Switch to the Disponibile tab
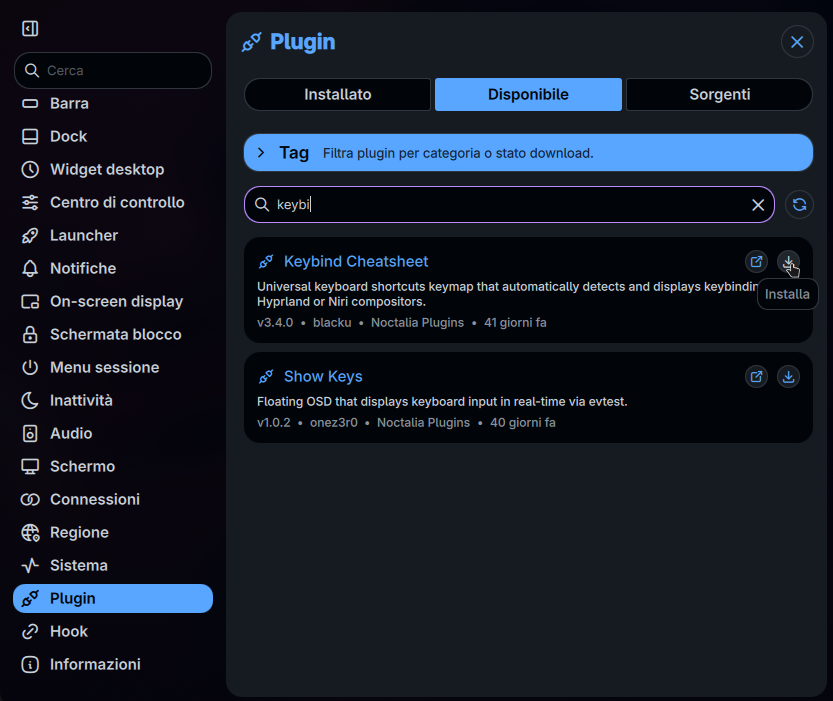This screenshot has width=833, height=701. [x=528, y=95]
